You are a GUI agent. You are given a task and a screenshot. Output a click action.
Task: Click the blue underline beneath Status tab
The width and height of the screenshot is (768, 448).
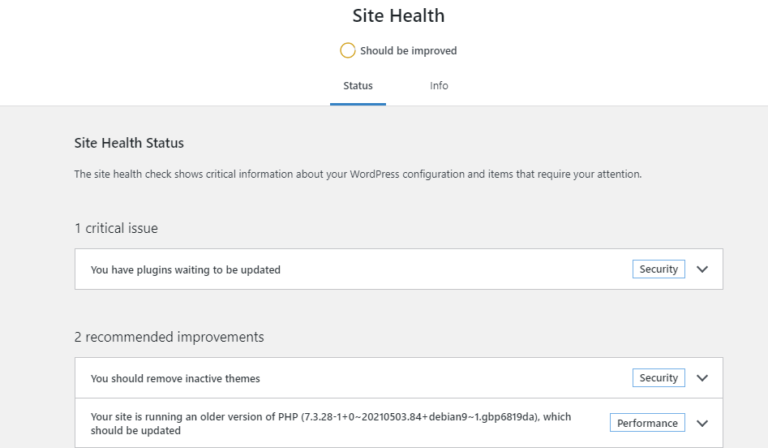(x=358, y=104)
